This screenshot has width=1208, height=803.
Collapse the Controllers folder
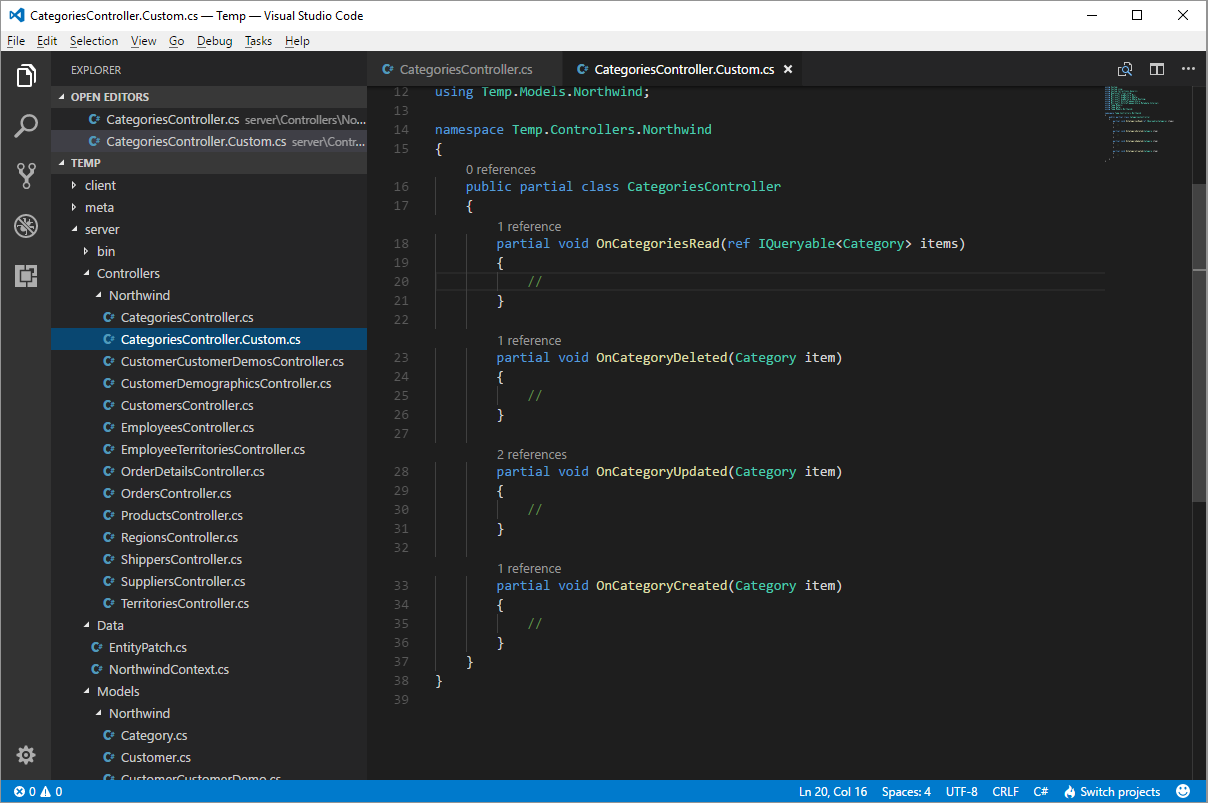(209, 273)
